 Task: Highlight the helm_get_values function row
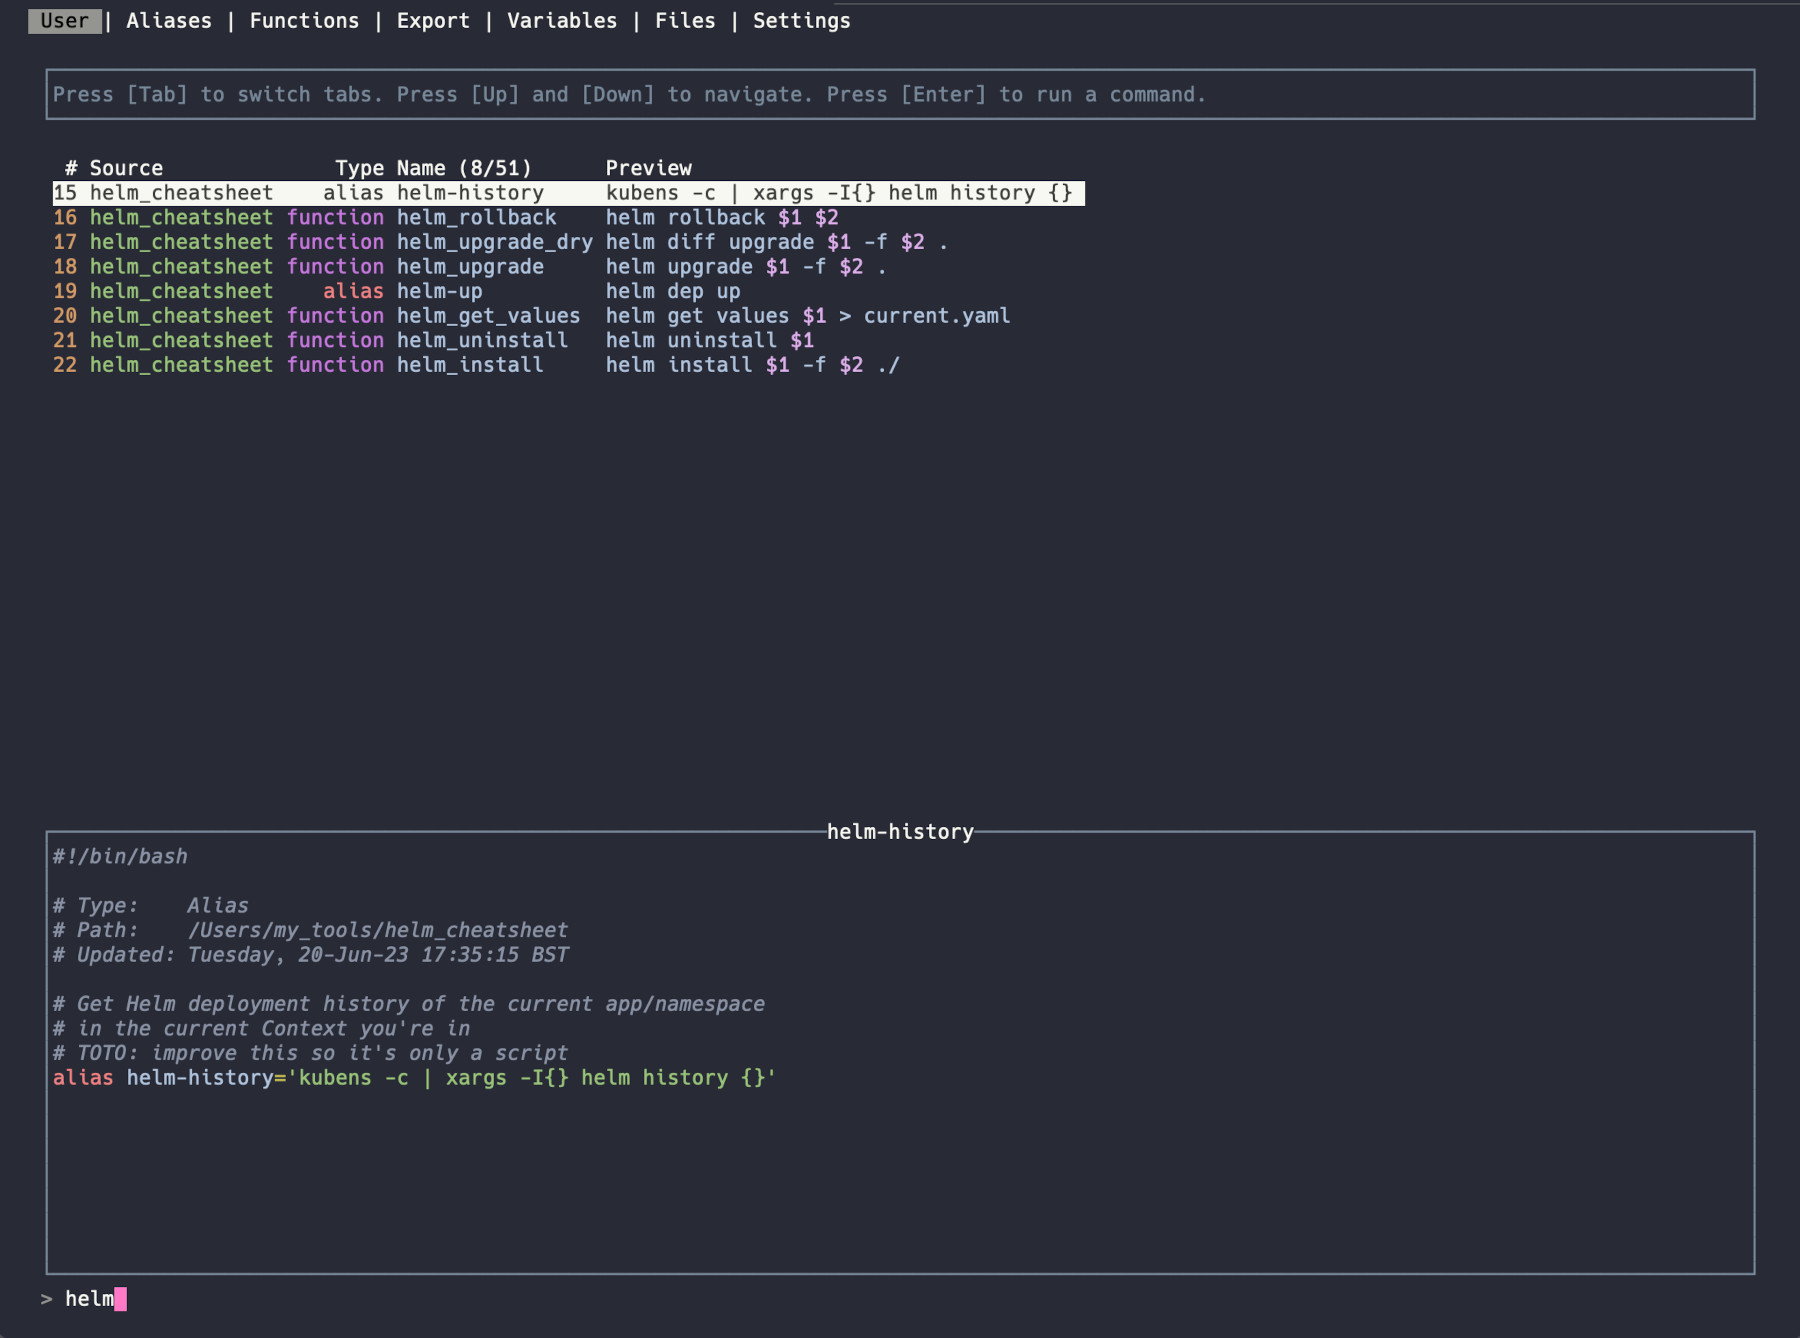click(488, 316)
